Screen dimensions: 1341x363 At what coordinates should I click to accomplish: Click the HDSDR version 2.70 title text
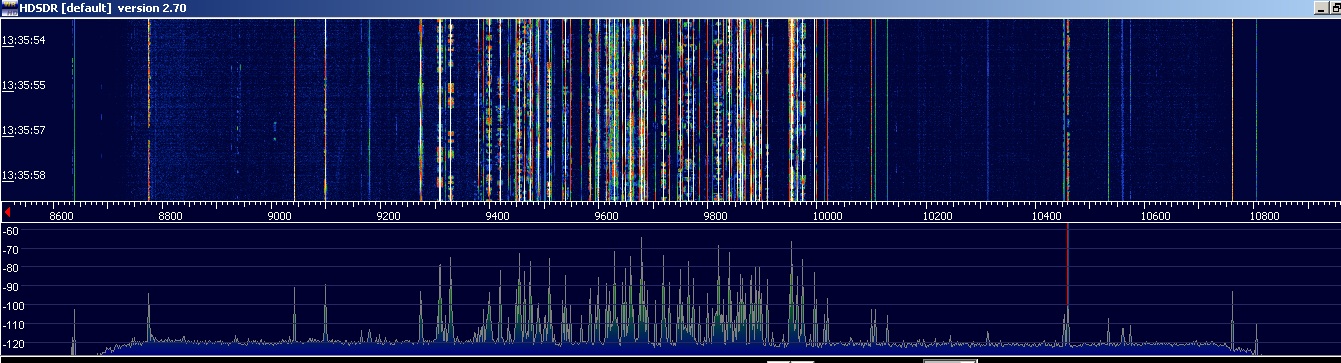[103, 8]
